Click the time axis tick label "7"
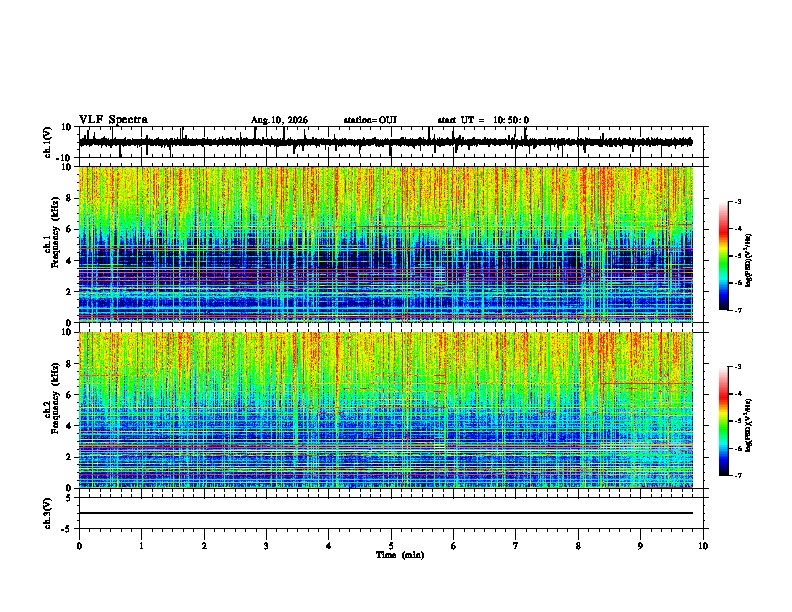792x612 pixels. click(516, 546)
